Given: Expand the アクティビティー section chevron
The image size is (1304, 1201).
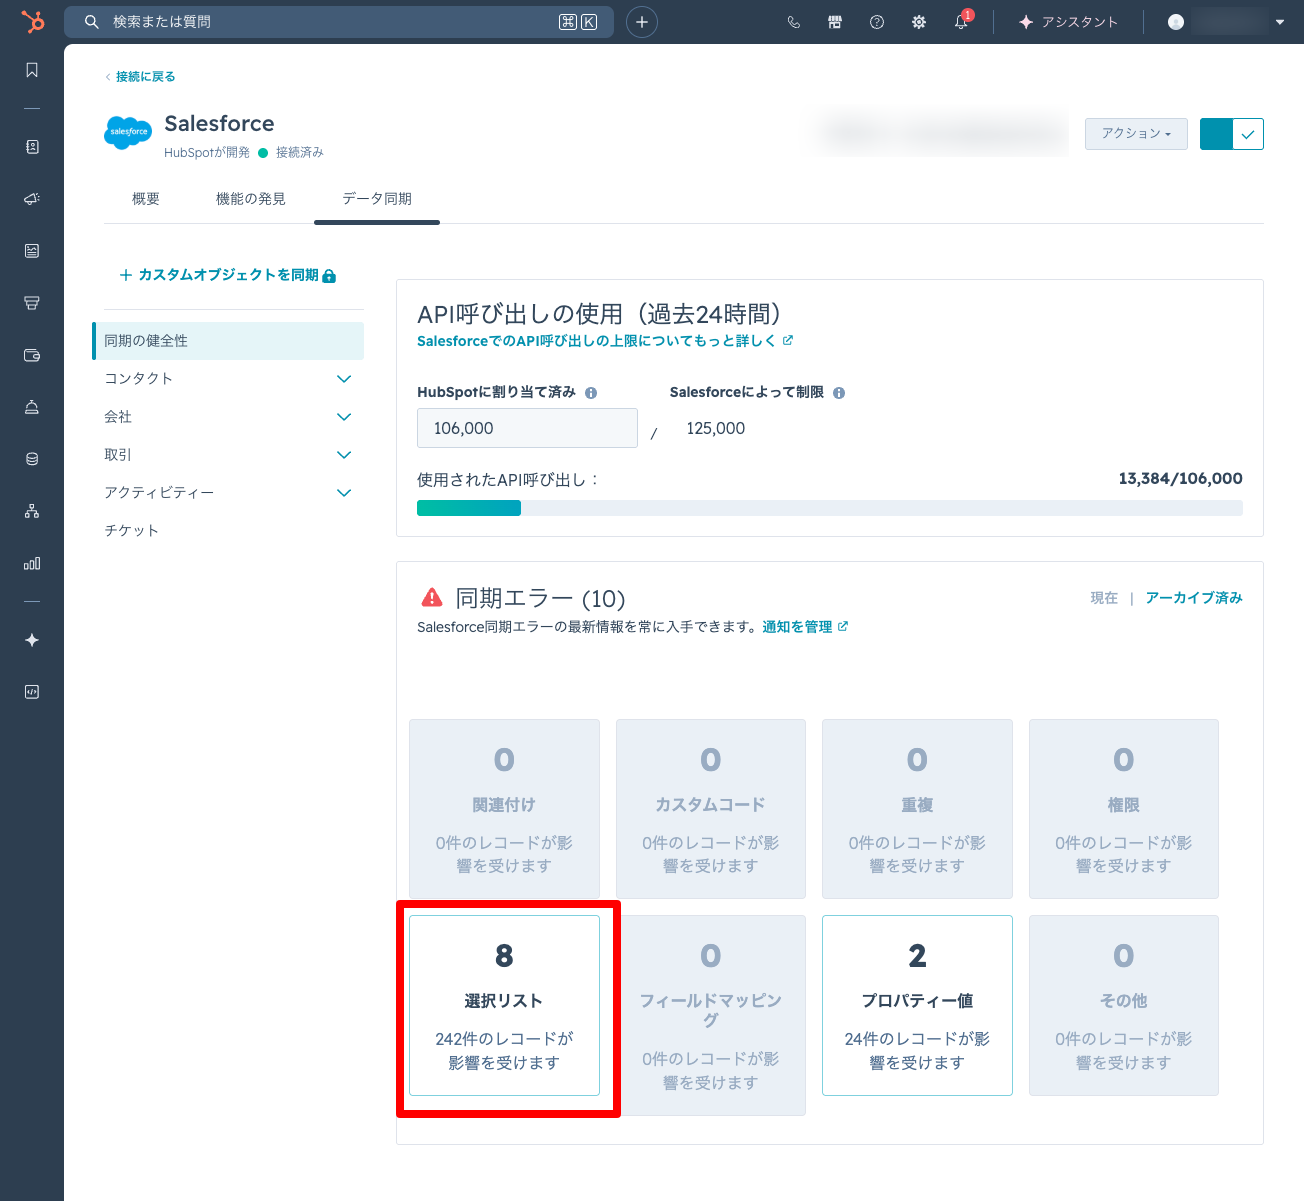Looking at the screenshot, I should coord(344,493).
